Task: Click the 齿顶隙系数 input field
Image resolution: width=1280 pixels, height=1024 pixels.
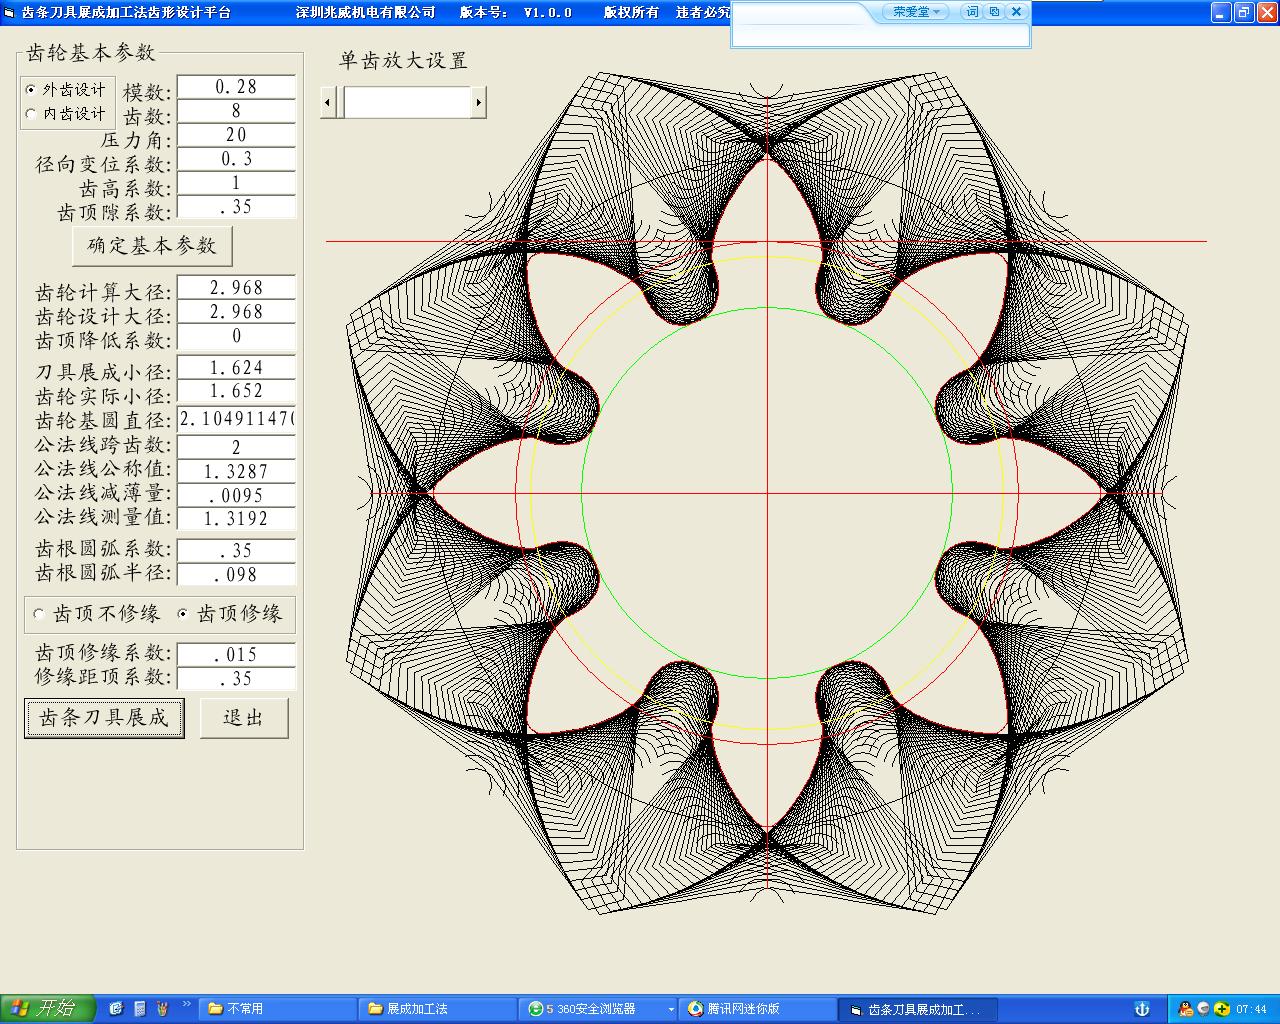Action: (236, 207)
